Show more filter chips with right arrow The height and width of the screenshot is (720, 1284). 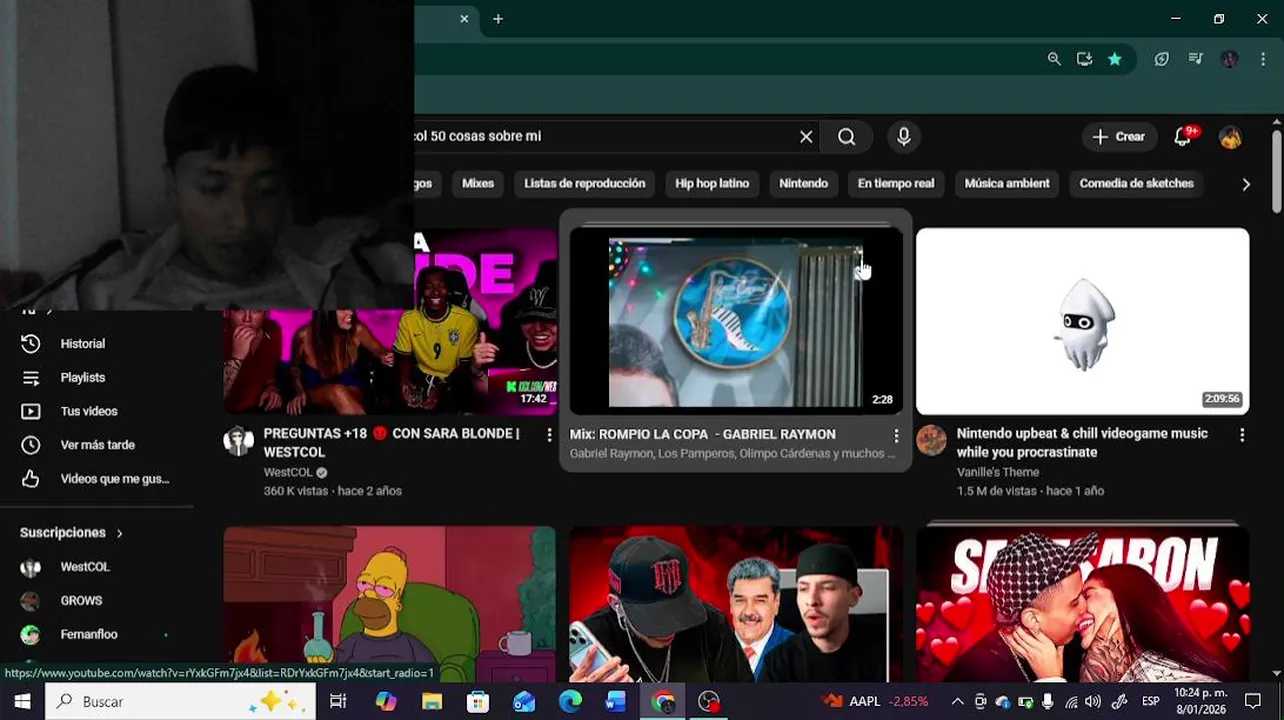(1246, 184)
